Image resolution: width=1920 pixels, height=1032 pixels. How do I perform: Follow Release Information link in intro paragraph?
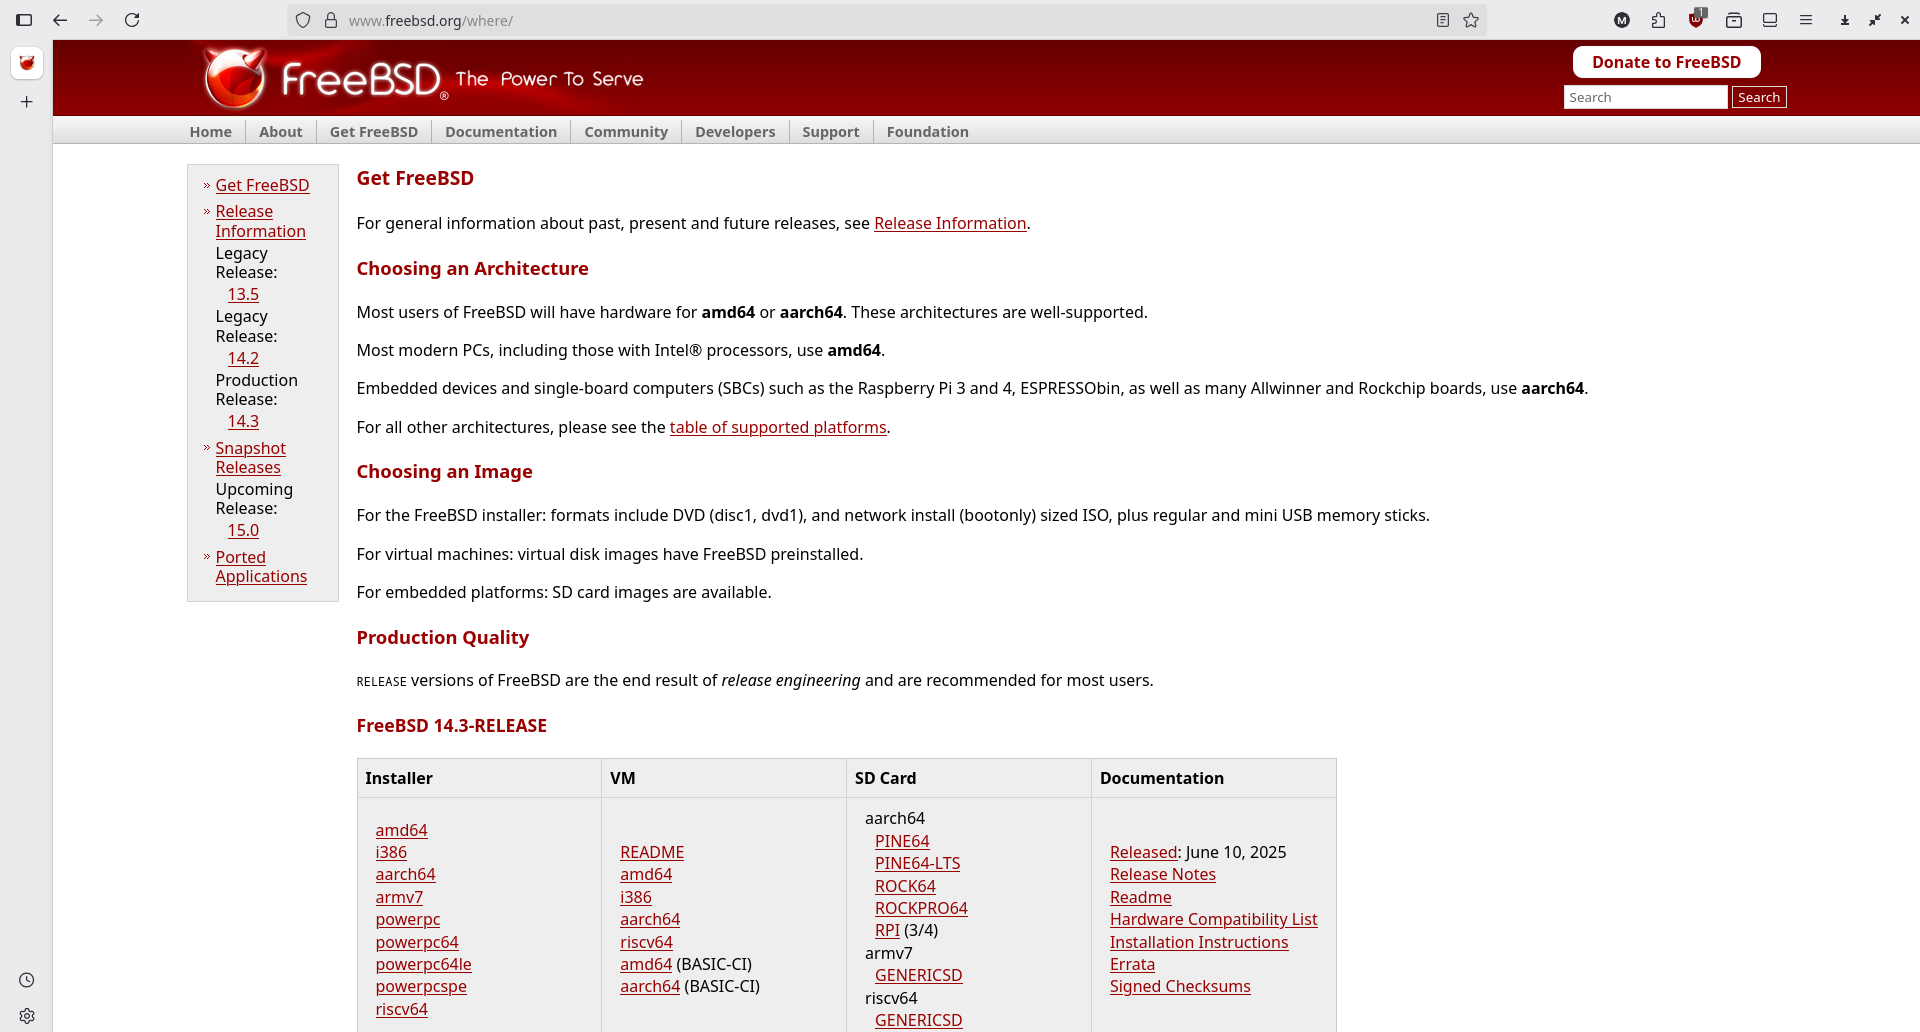coord(950,223)
